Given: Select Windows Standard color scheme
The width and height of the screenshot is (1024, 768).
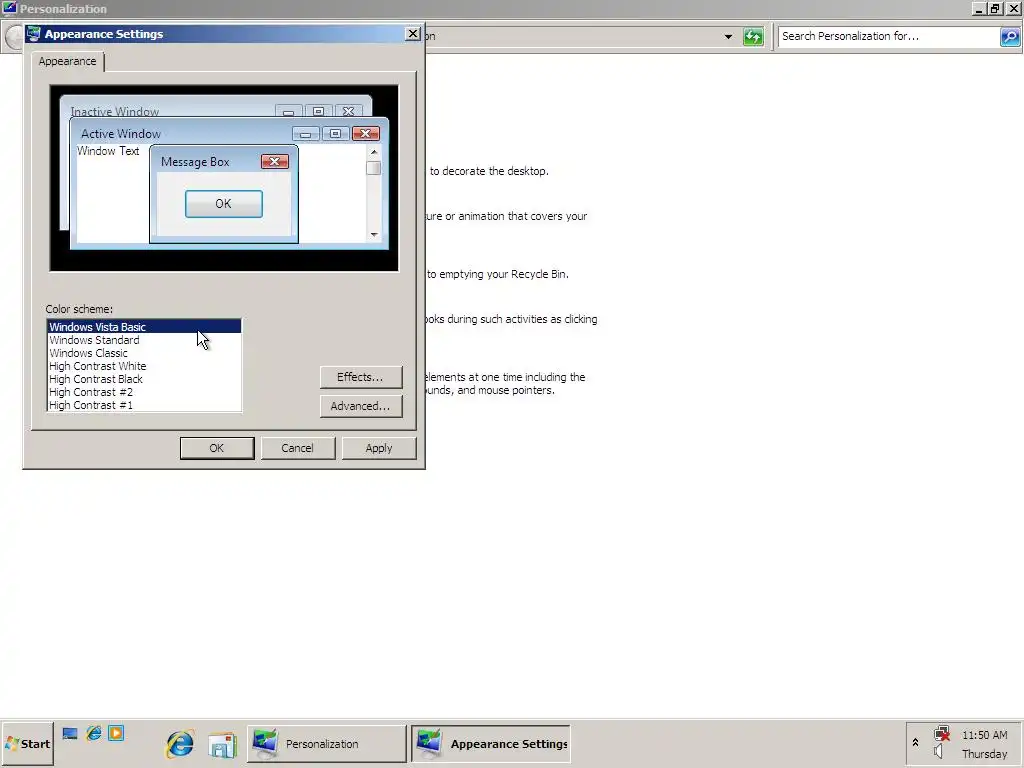Looking at the screenshot, I should (144, 340).
